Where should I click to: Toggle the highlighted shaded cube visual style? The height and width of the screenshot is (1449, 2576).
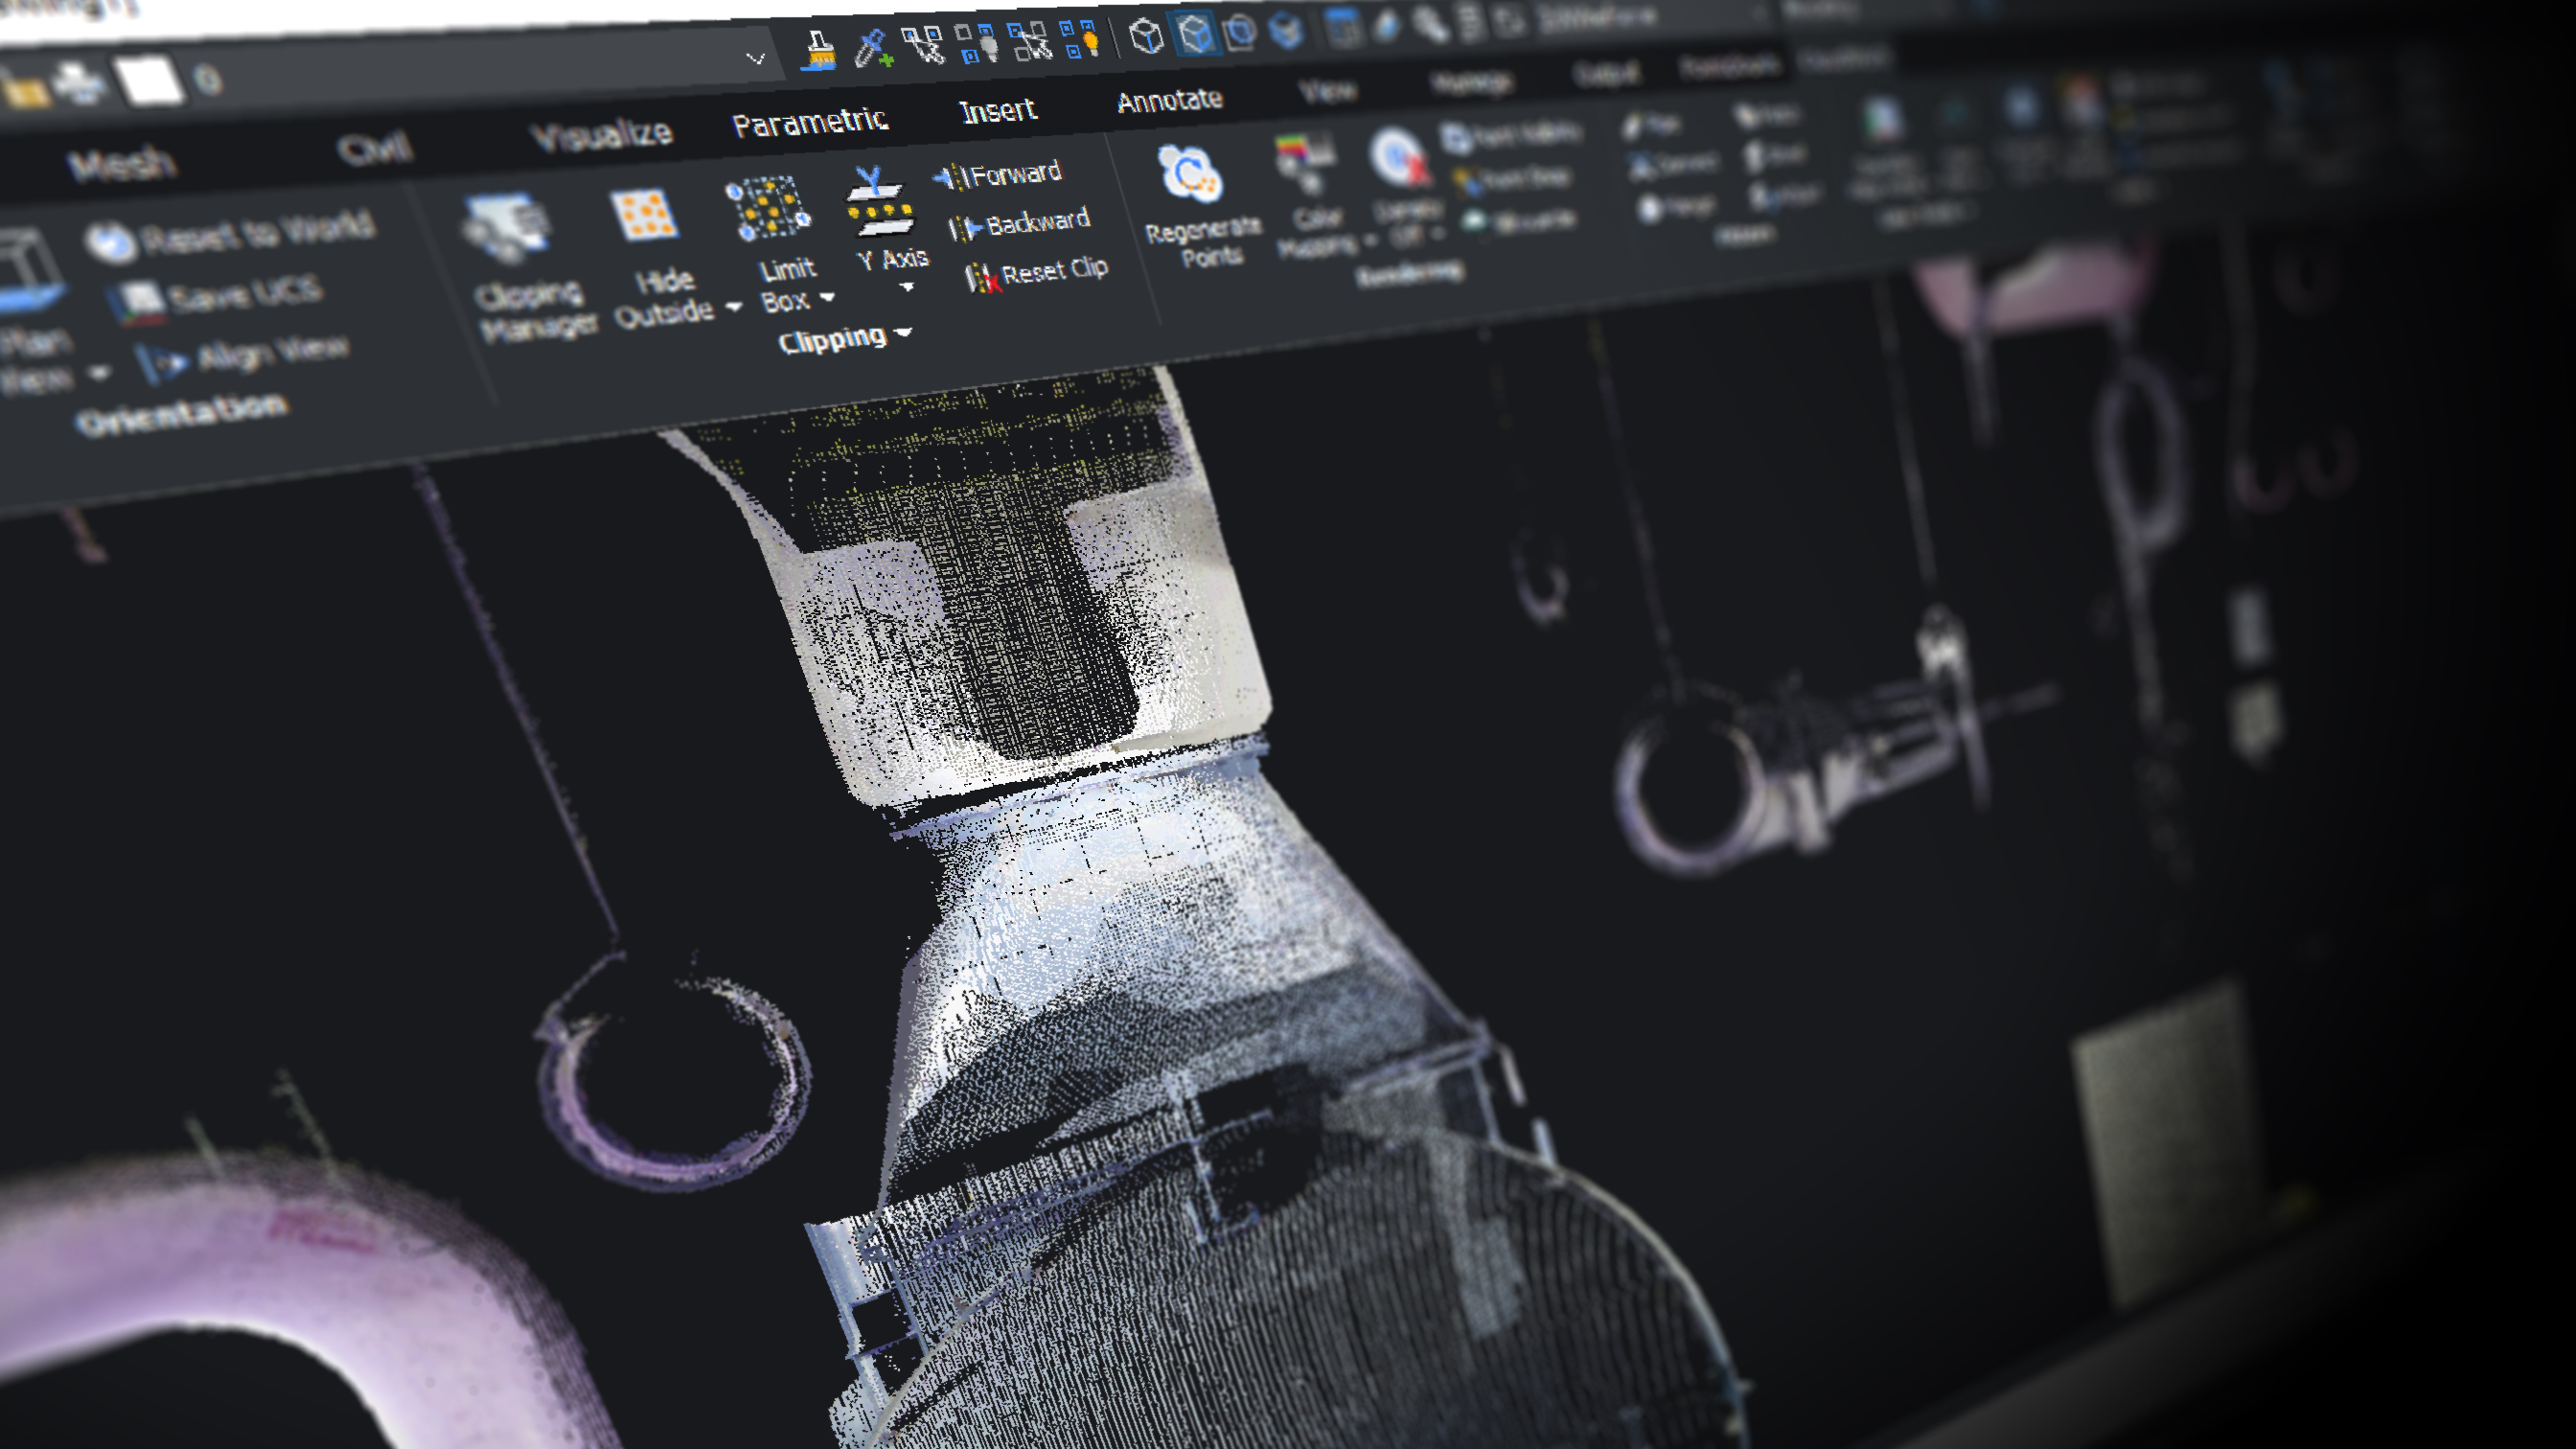tap(1195, 34)
